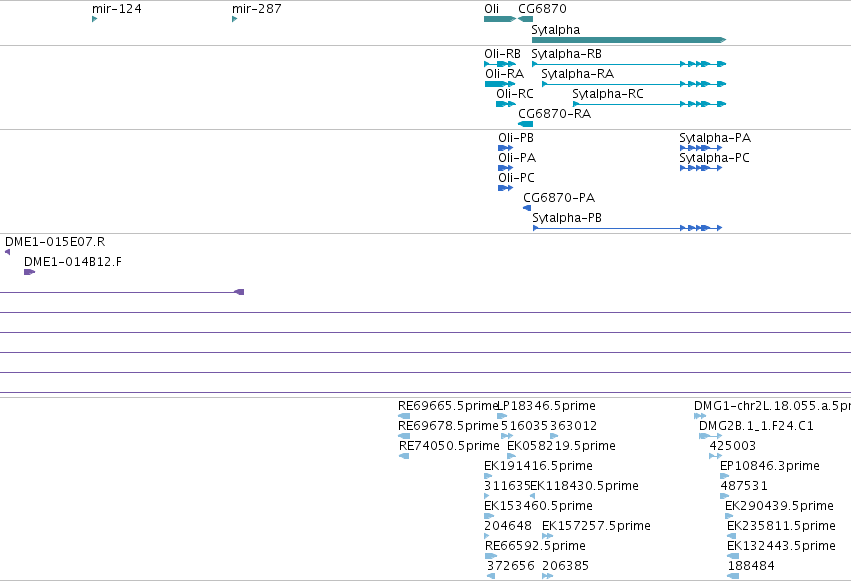Select the 311635 EST label

pyautogui.click(x=507, y=486)
